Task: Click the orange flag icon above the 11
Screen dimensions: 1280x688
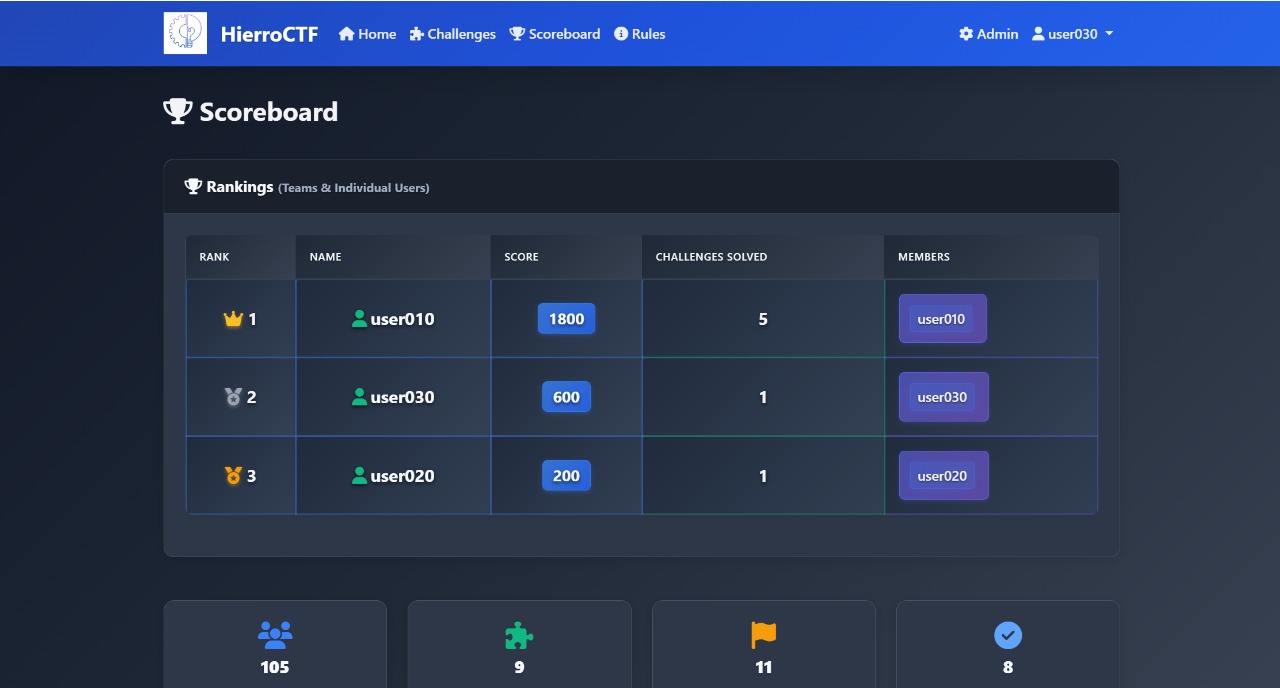Action: (x=763, y=634)
